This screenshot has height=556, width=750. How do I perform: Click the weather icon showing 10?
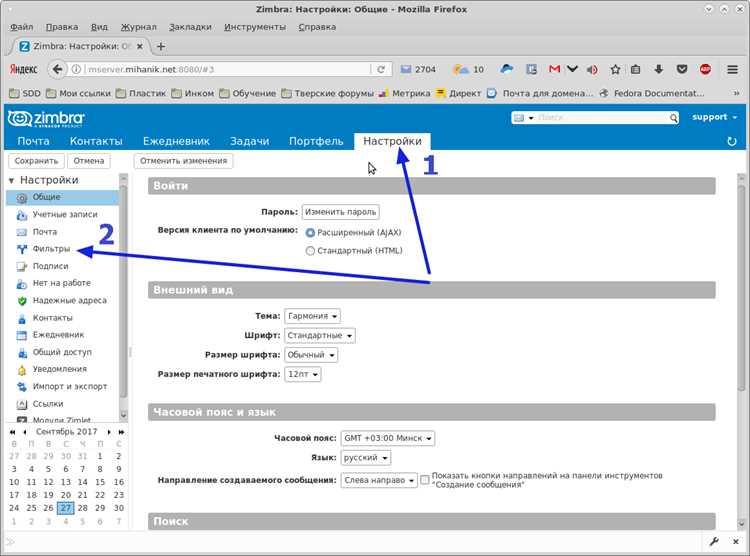(x=468, y=69)
